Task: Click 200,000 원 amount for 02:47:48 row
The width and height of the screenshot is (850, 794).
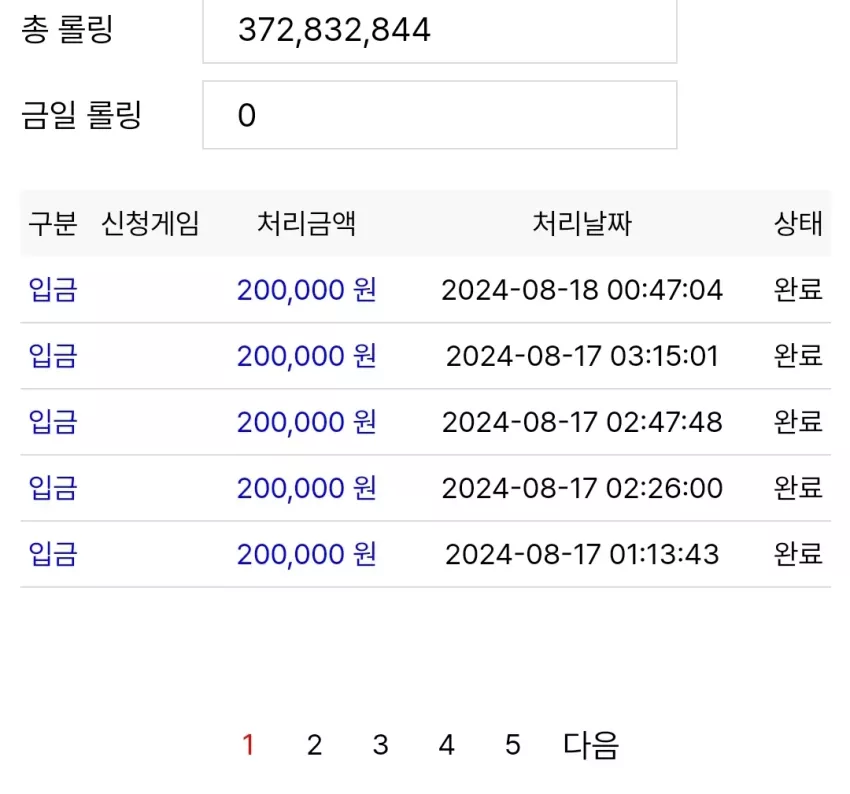Action: pyautogui.click(x=306, y=422)
